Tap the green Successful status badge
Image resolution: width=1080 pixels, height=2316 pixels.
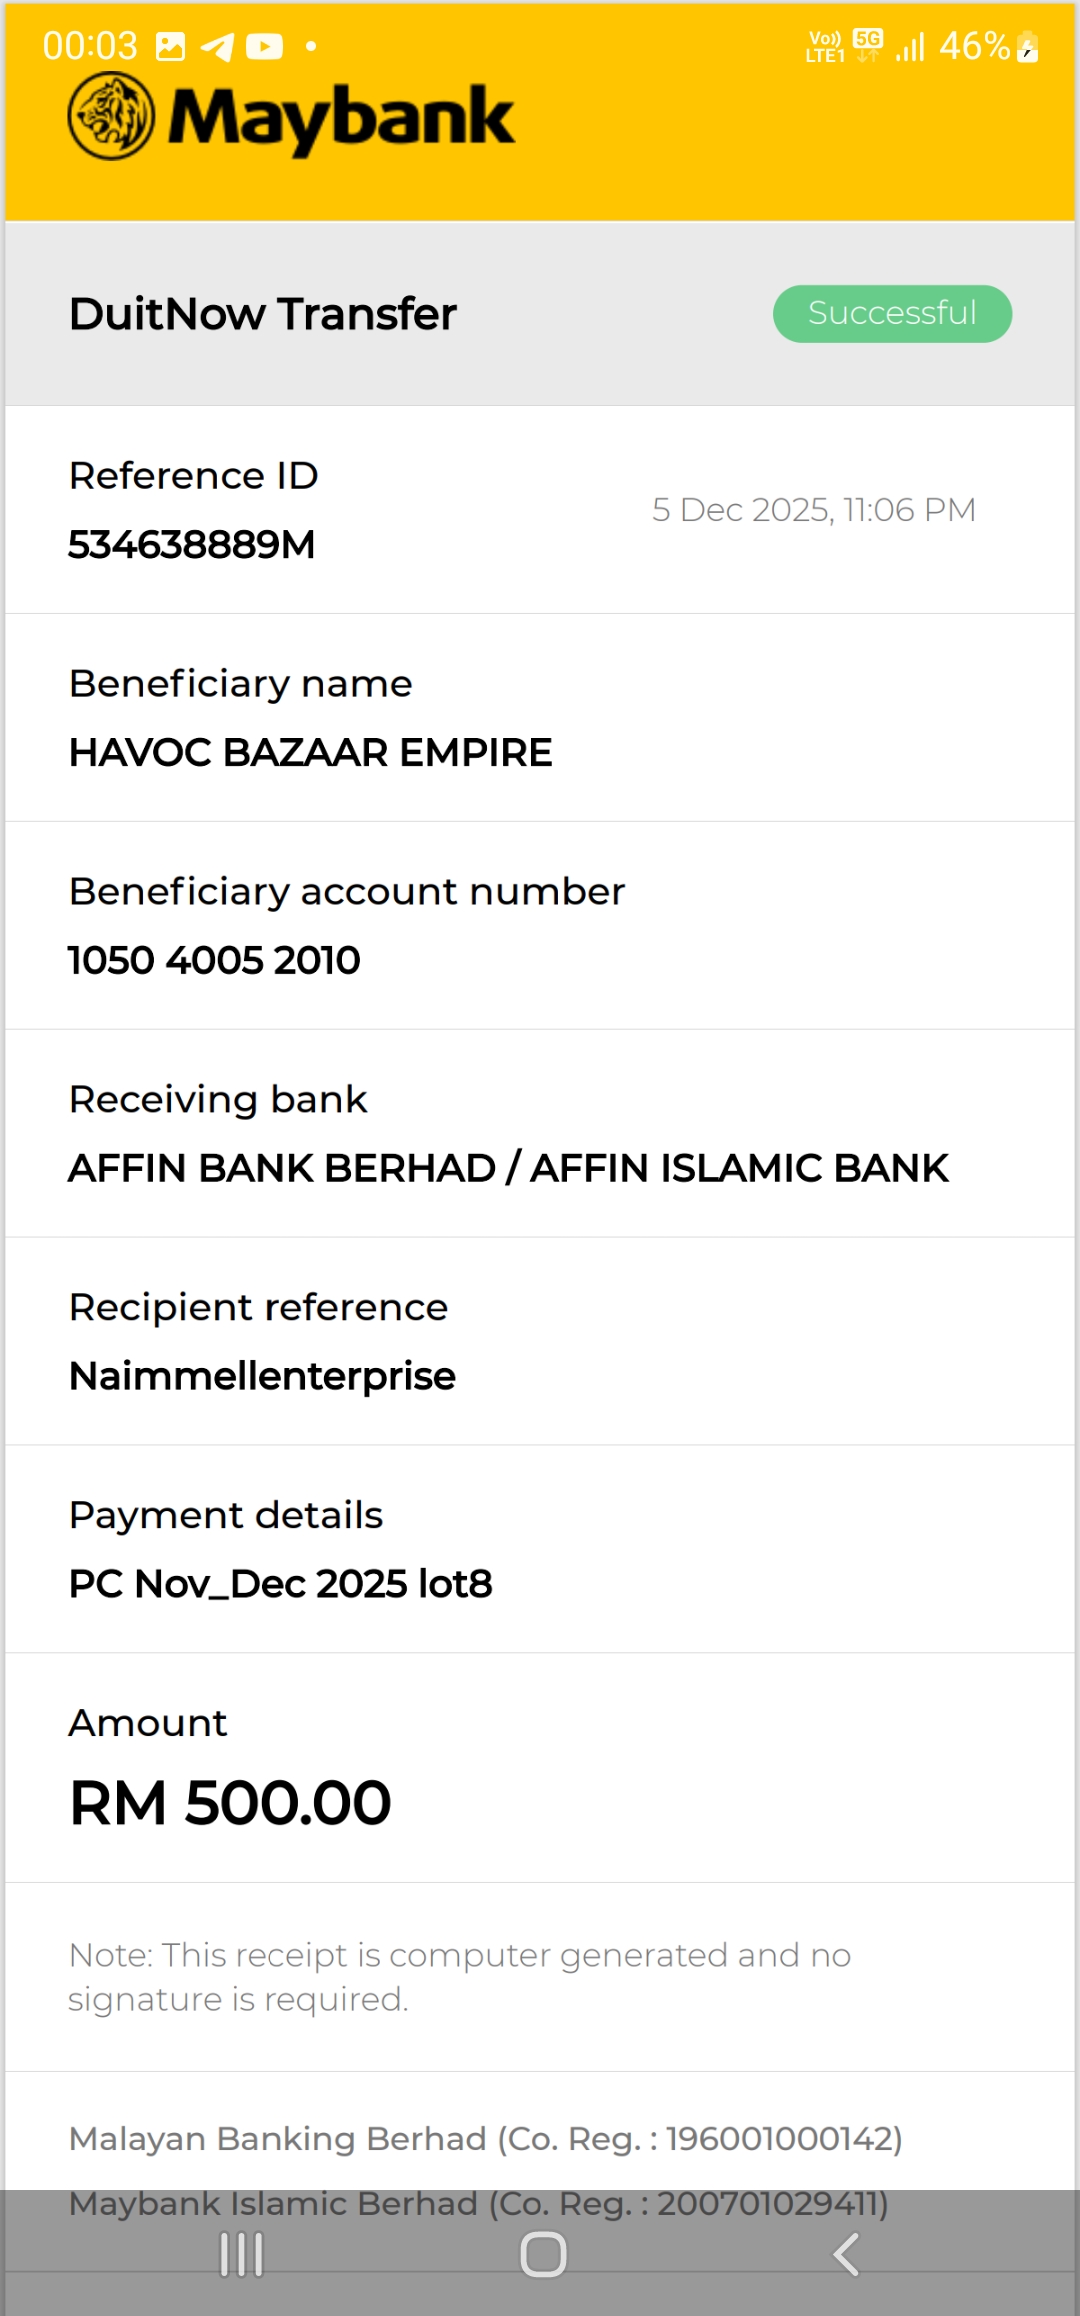tap(892, 314)
